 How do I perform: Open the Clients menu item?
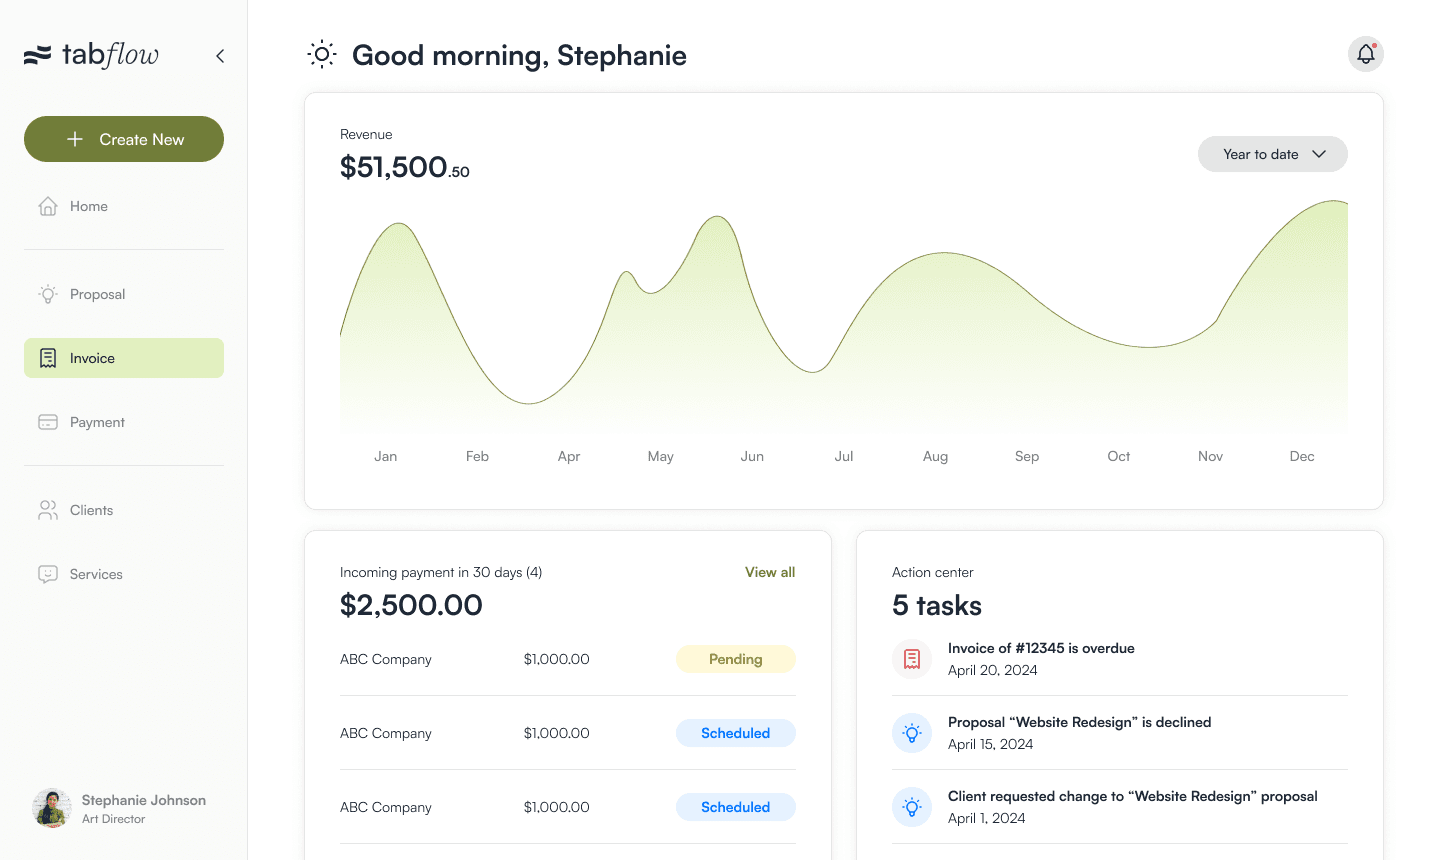click(x=124, y=510)
